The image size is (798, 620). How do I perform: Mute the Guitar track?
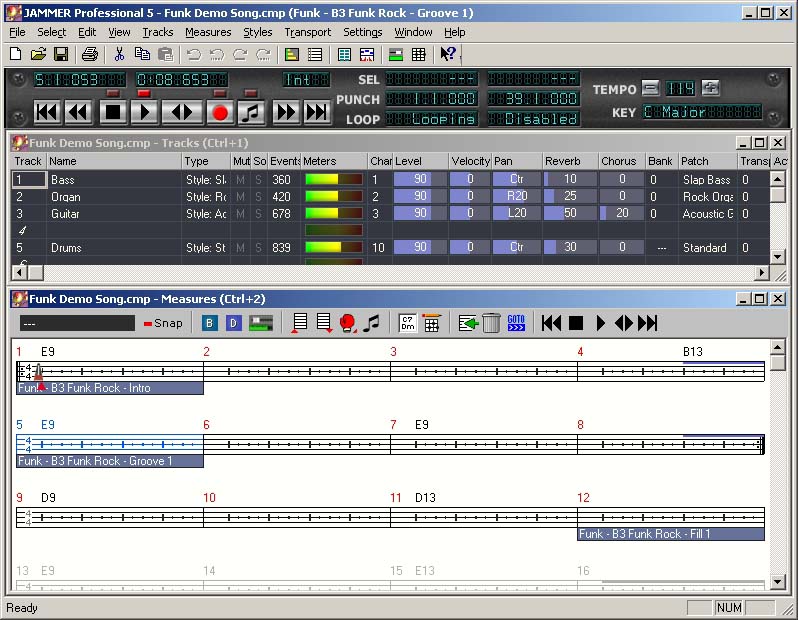click(x=241, y=214)
